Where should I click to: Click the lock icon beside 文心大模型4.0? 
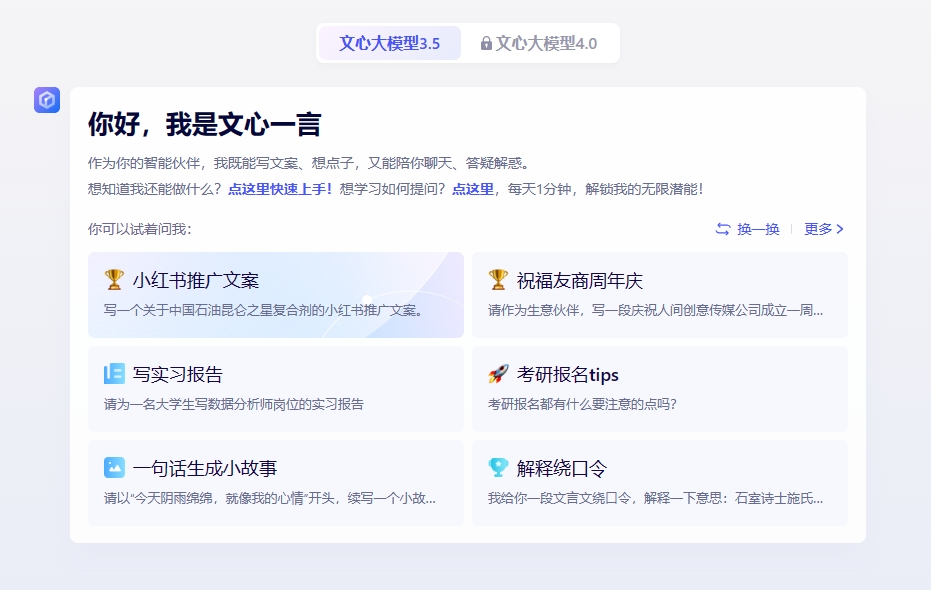486,44
